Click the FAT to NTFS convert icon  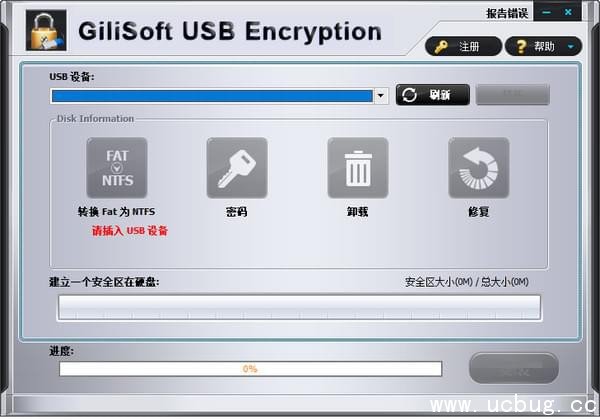[117, 168]
